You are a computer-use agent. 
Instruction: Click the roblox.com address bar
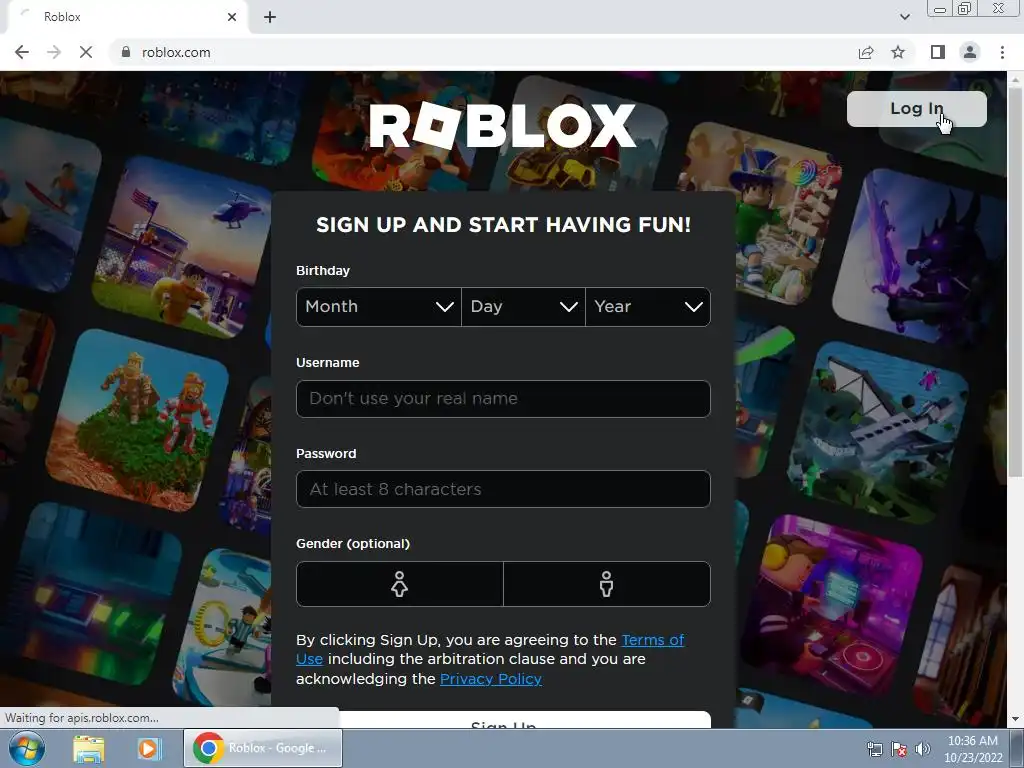point(483,52)
